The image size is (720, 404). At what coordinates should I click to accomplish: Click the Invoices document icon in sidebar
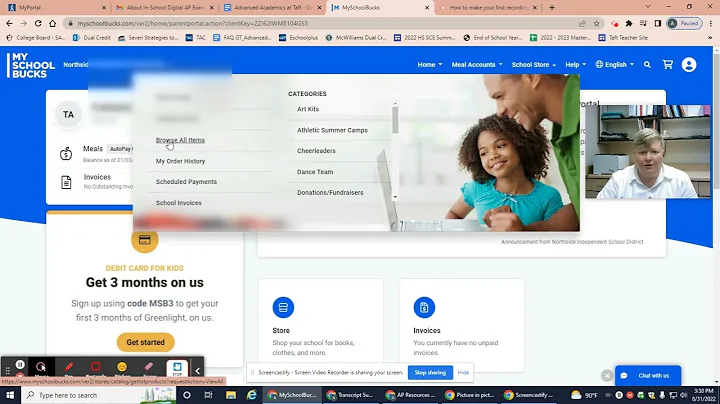click(66, 182)
